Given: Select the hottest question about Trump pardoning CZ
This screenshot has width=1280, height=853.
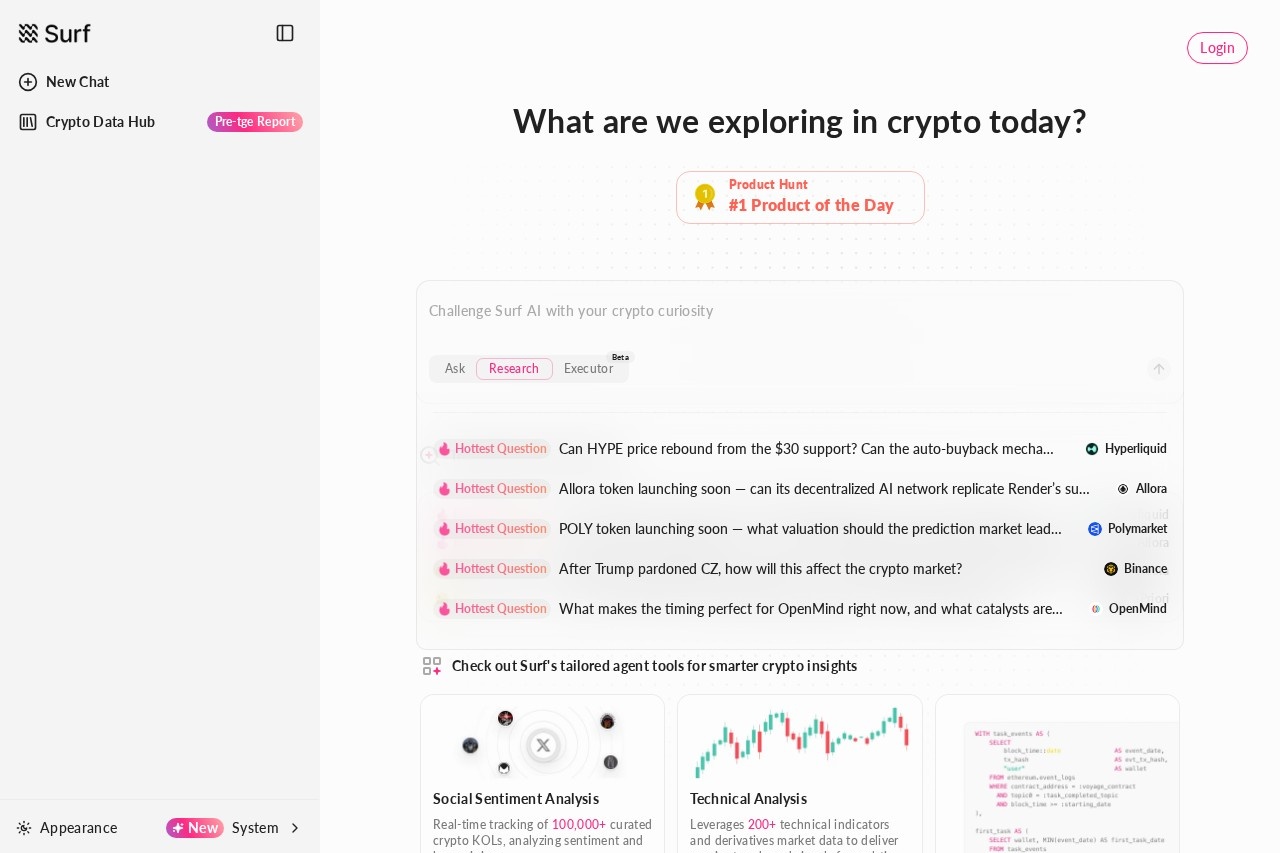Looking at the screenshot, I should point(760,569).
